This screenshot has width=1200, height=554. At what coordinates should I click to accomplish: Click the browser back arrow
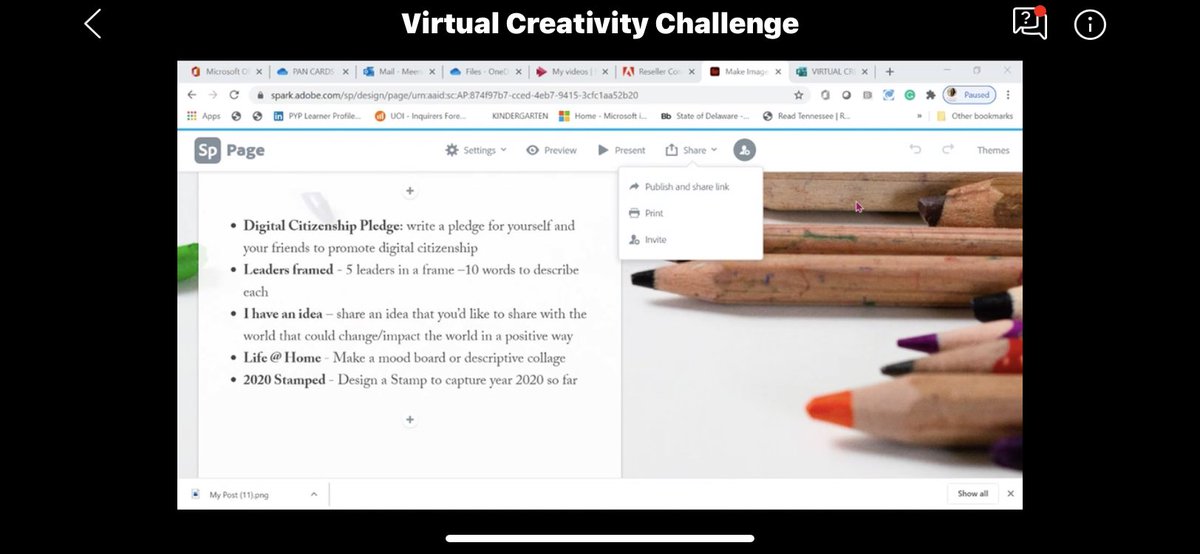click(192, 95)
